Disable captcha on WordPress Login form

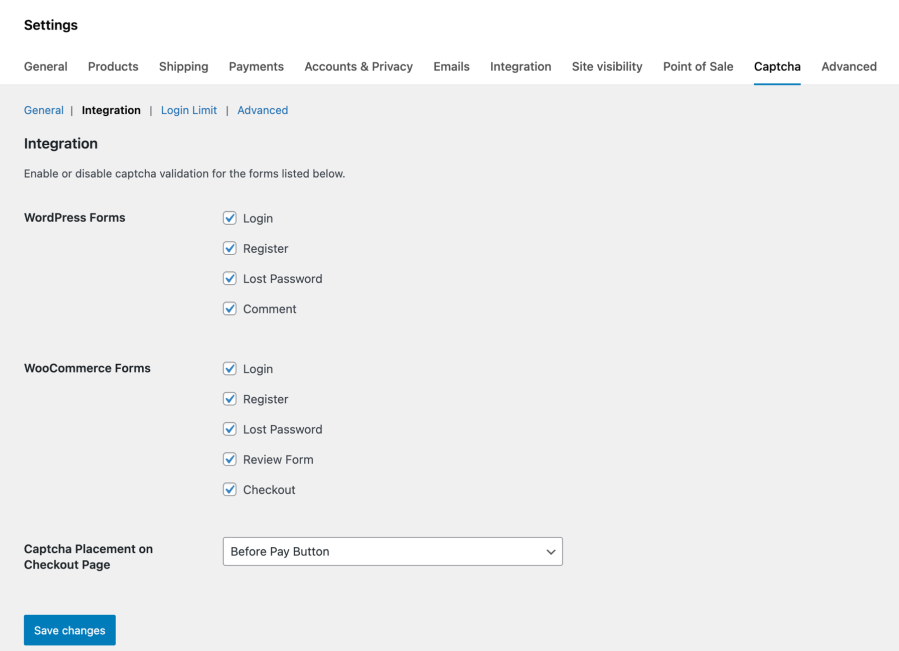pyautogui.click(x=230, y=218)
